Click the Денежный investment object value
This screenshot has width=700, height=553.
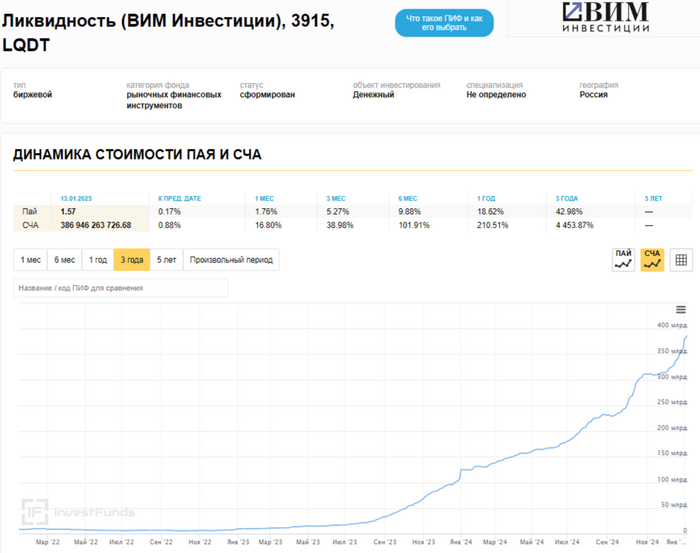click(374, 95)
